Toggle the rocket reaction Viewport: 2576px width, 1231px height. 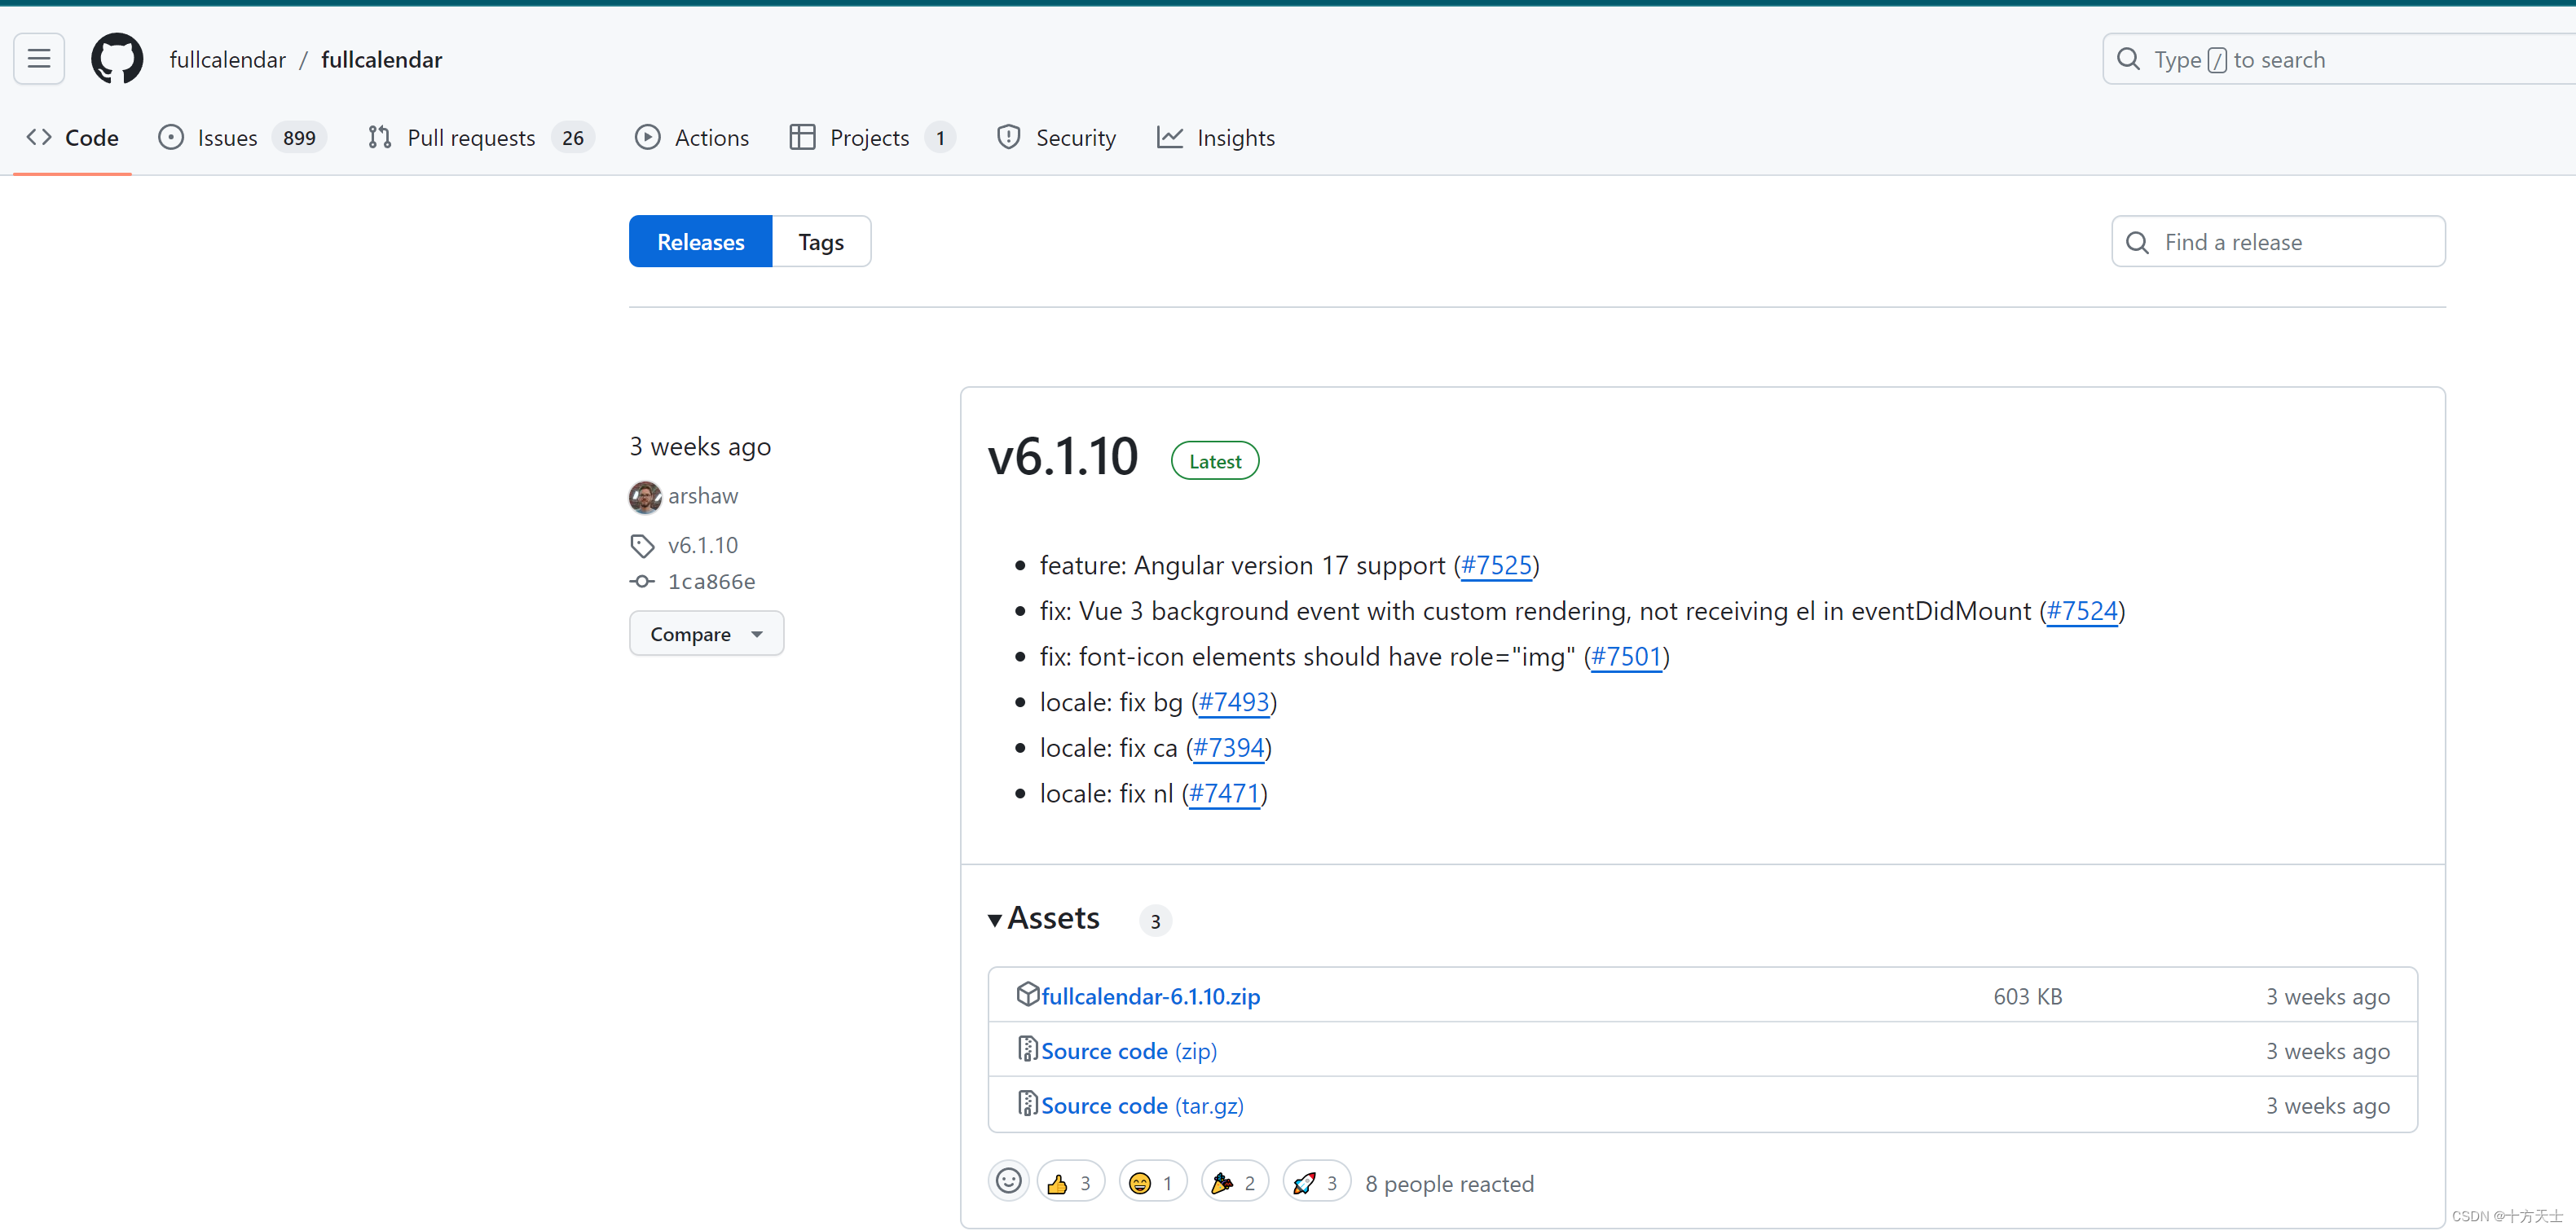1315,1181
